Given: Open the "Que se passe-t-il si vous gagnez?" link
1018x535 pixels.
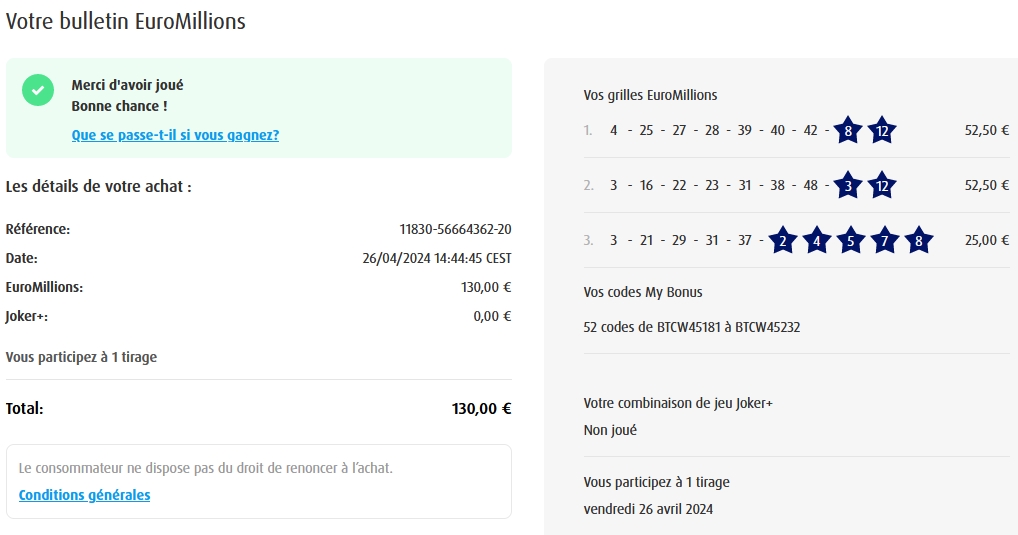Looking at the screenshot, I should (175, 135).
